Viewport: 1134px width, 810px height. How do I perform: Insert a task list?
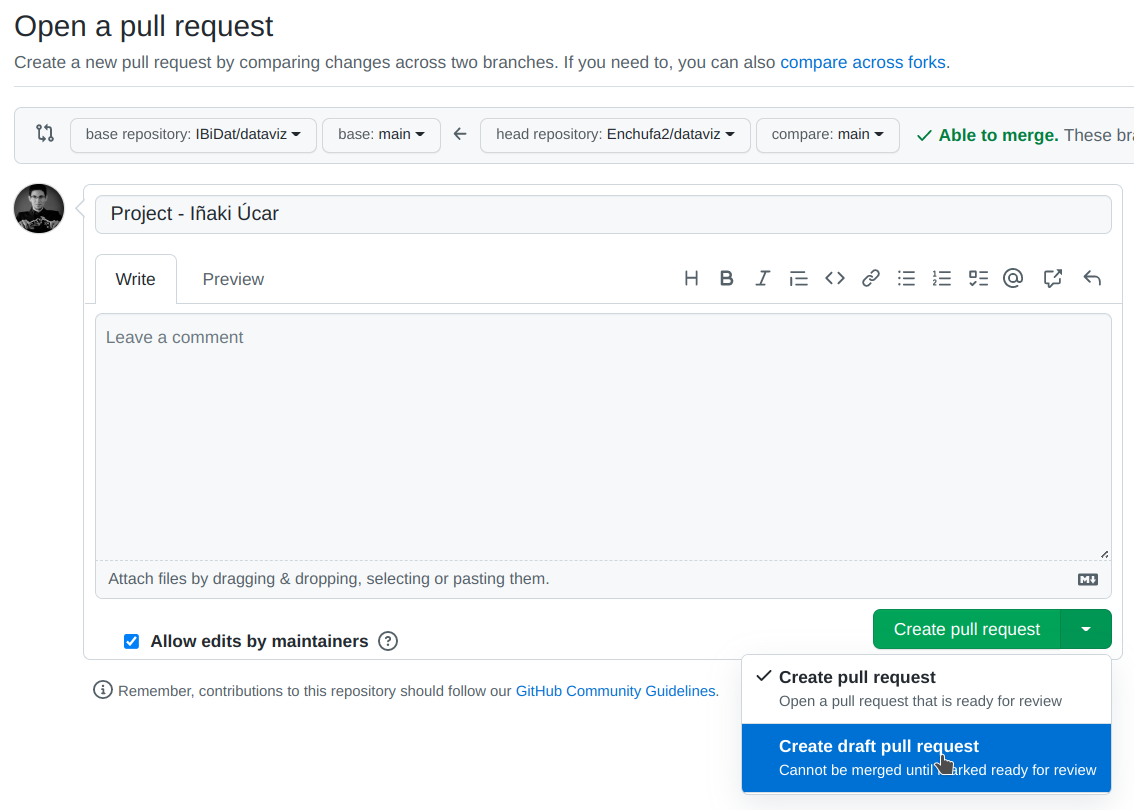coord(977,278)
